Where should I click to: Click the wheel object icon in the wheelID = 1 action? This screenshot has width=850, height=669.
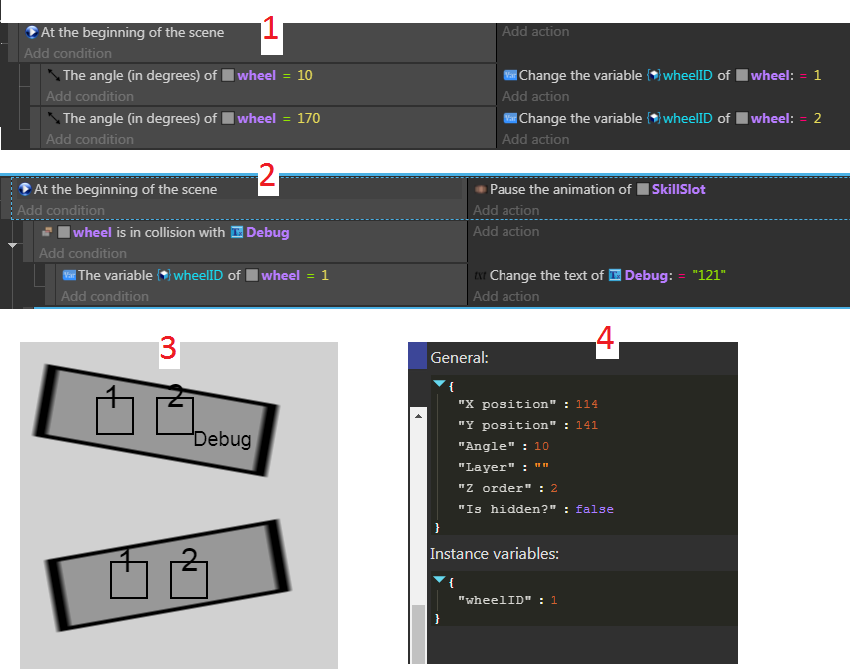coord(742,75)
